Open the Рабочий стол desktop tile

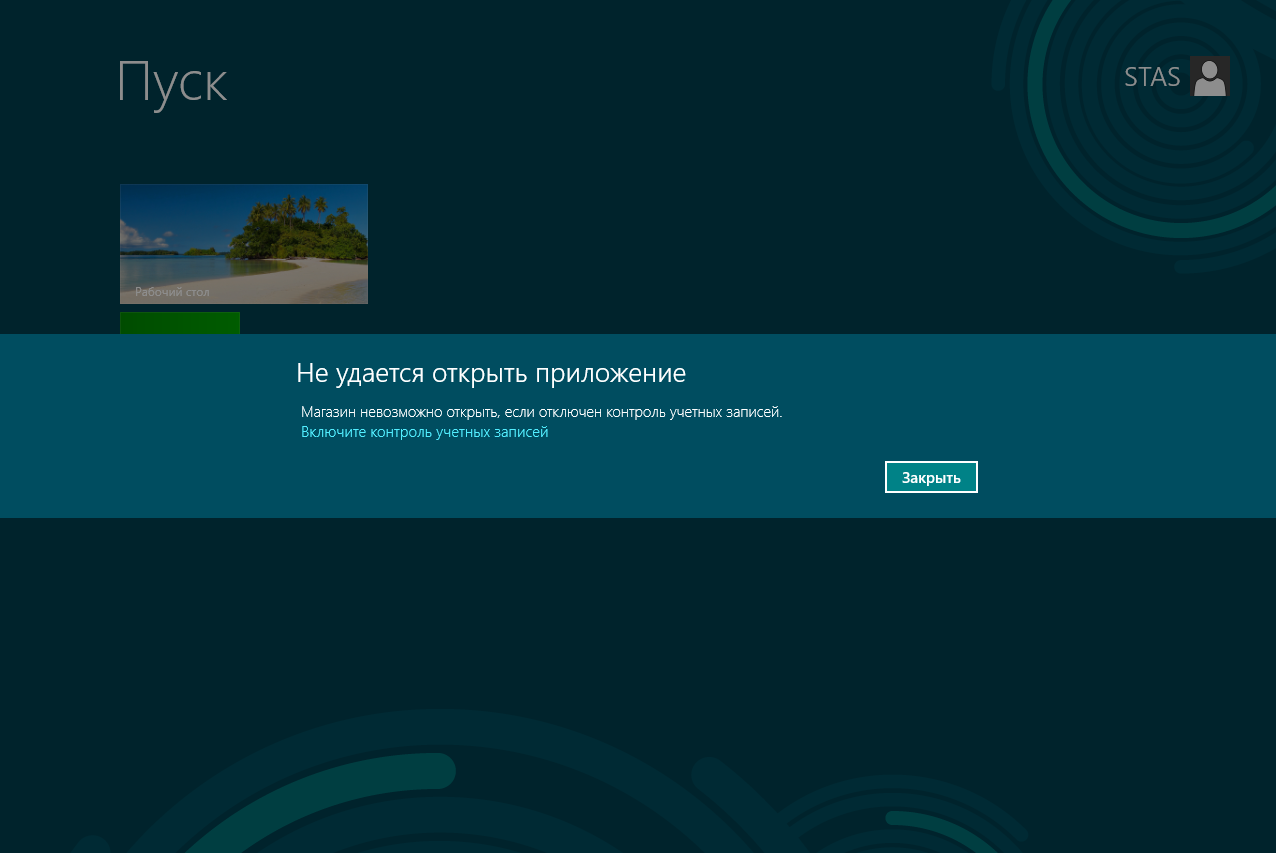click(x=243, y=243)
